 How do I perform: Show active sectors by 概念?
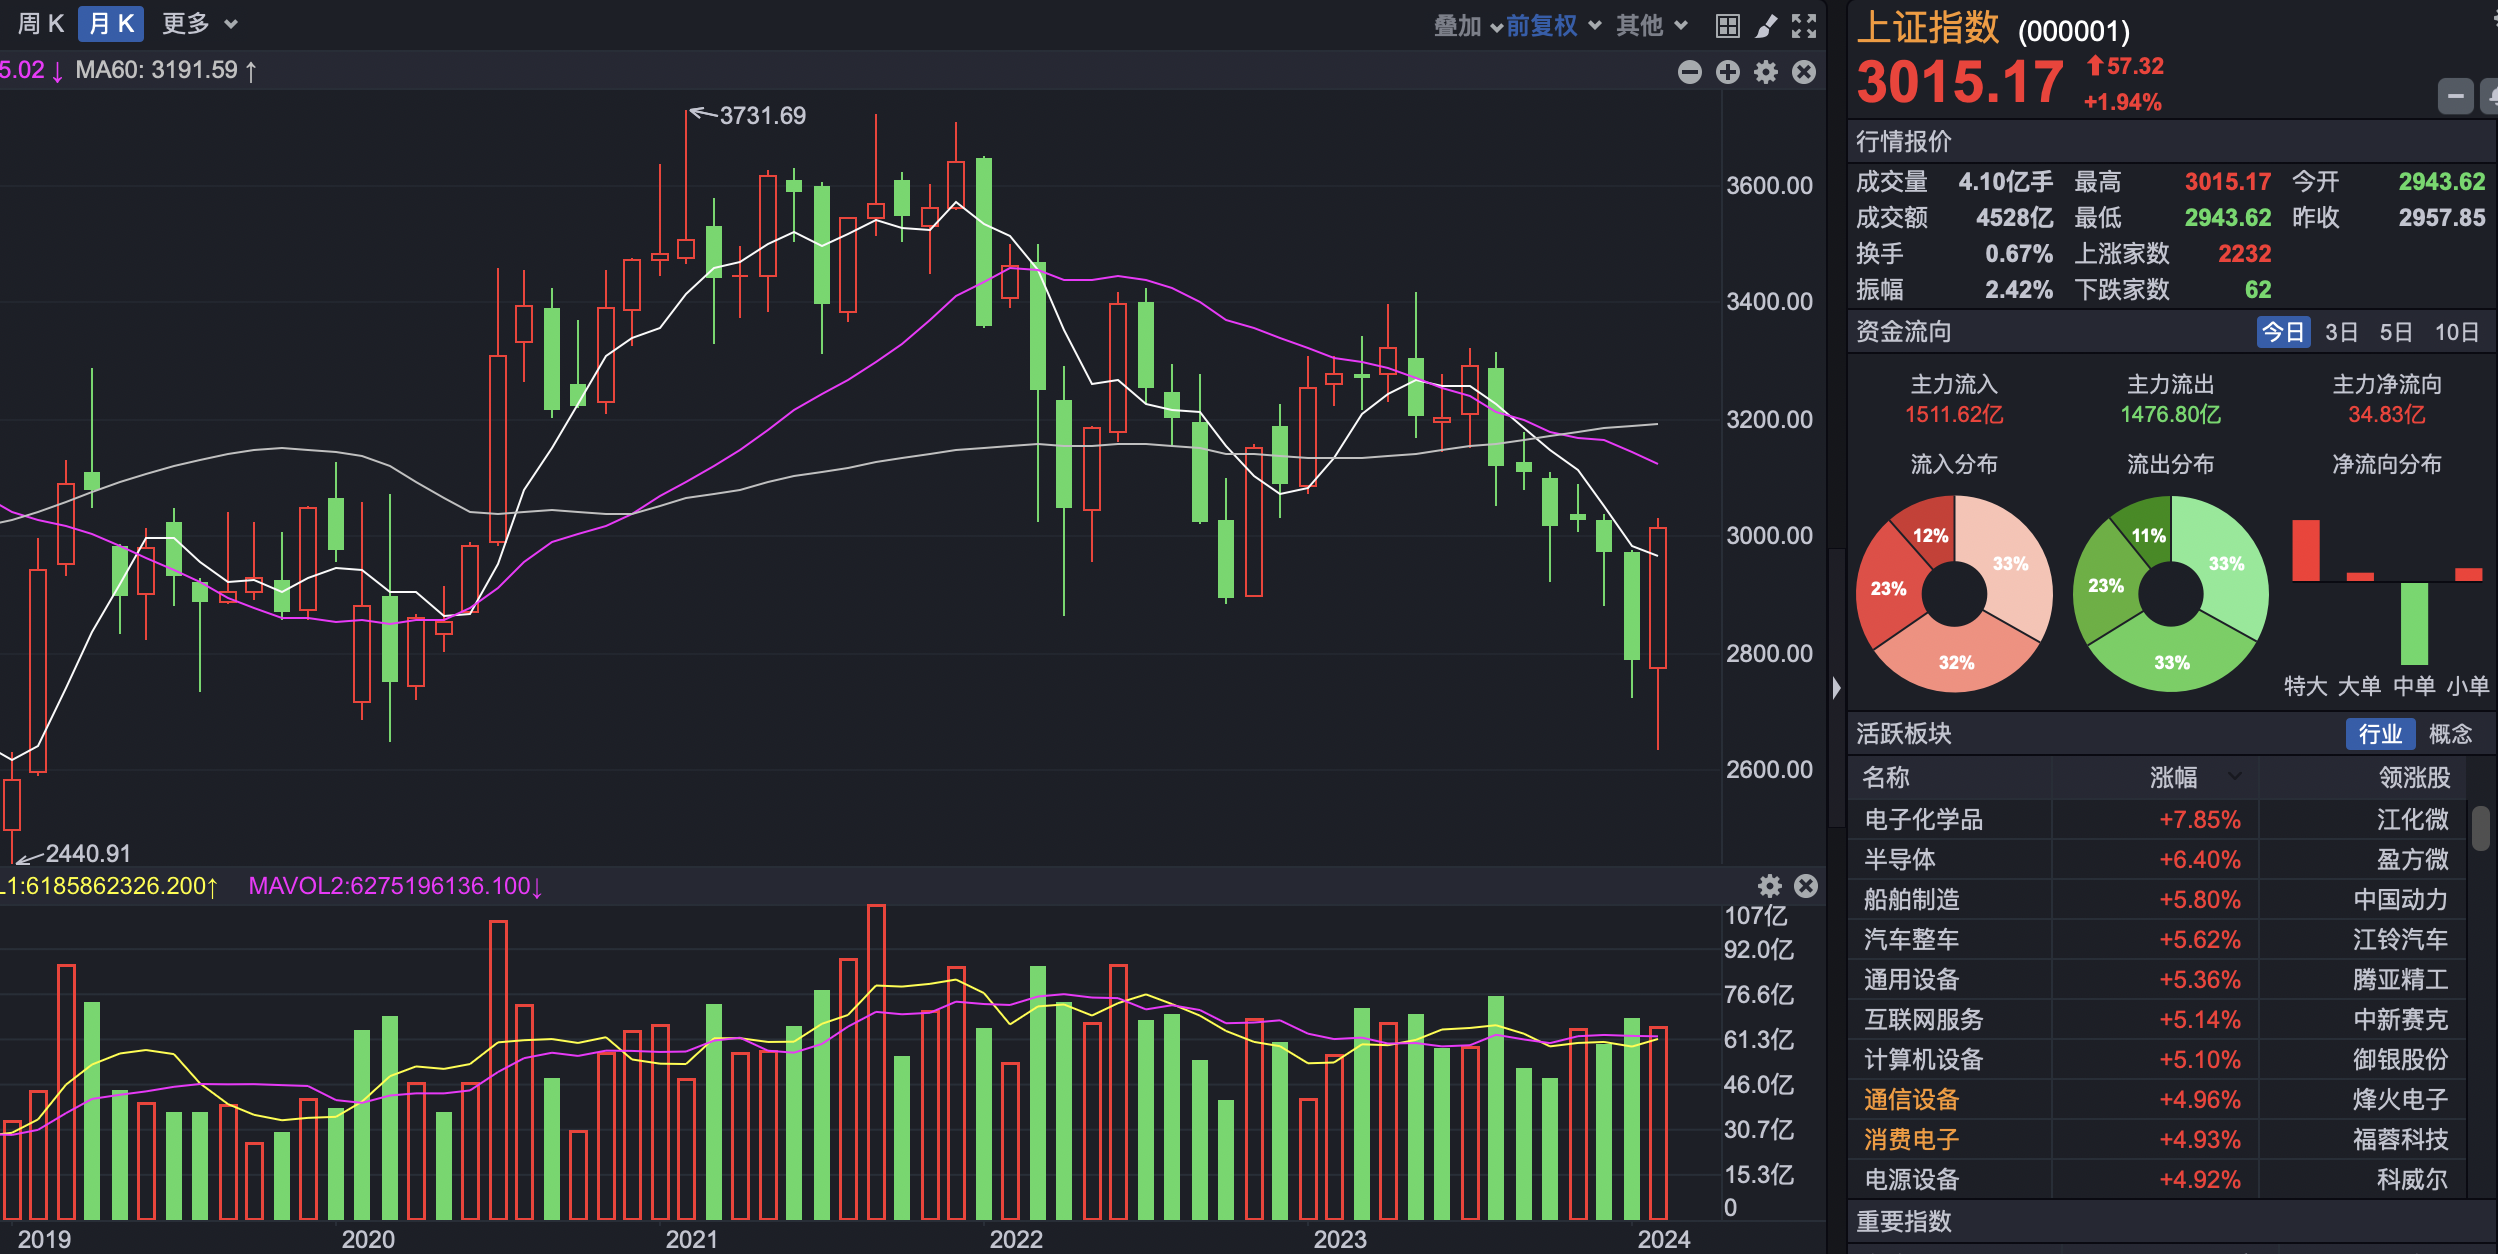2450,734
